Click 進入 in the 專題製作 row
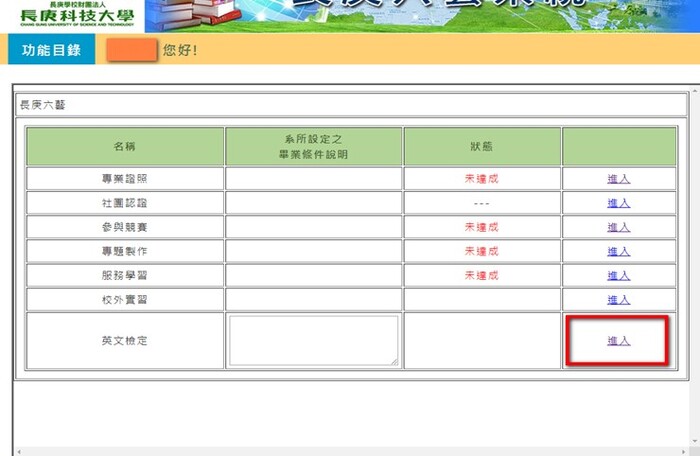Screen dimensions: 700x456 (618, 251)
